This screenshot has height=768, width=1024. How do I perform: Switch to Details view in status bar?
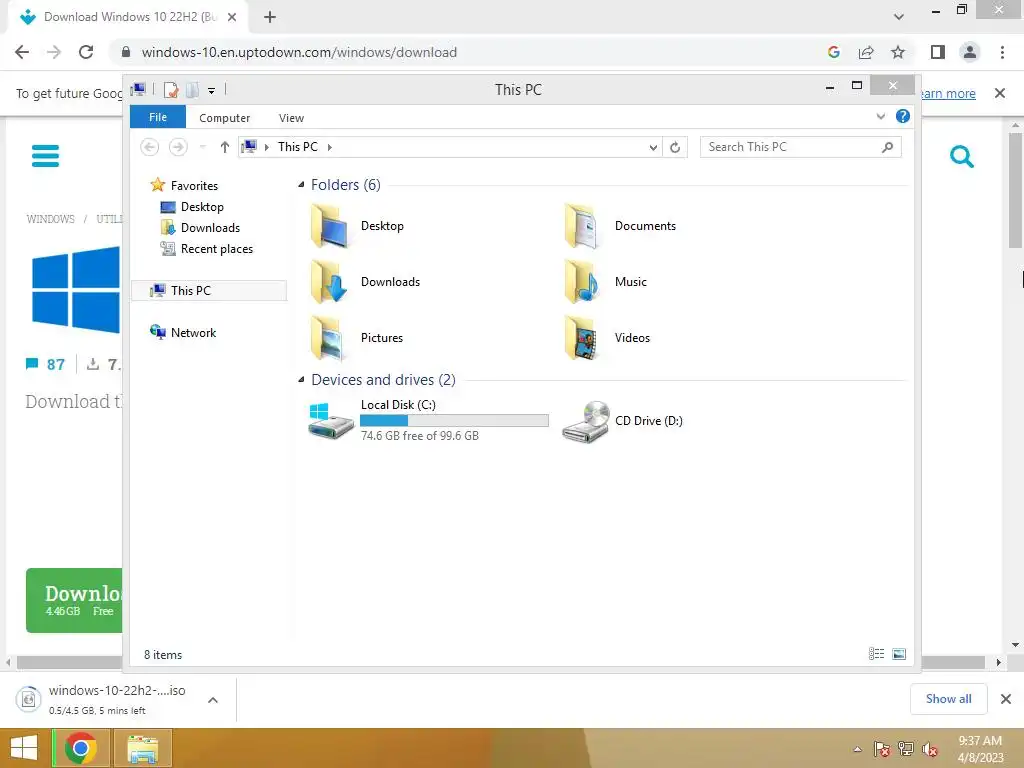[x=876, y=654]
